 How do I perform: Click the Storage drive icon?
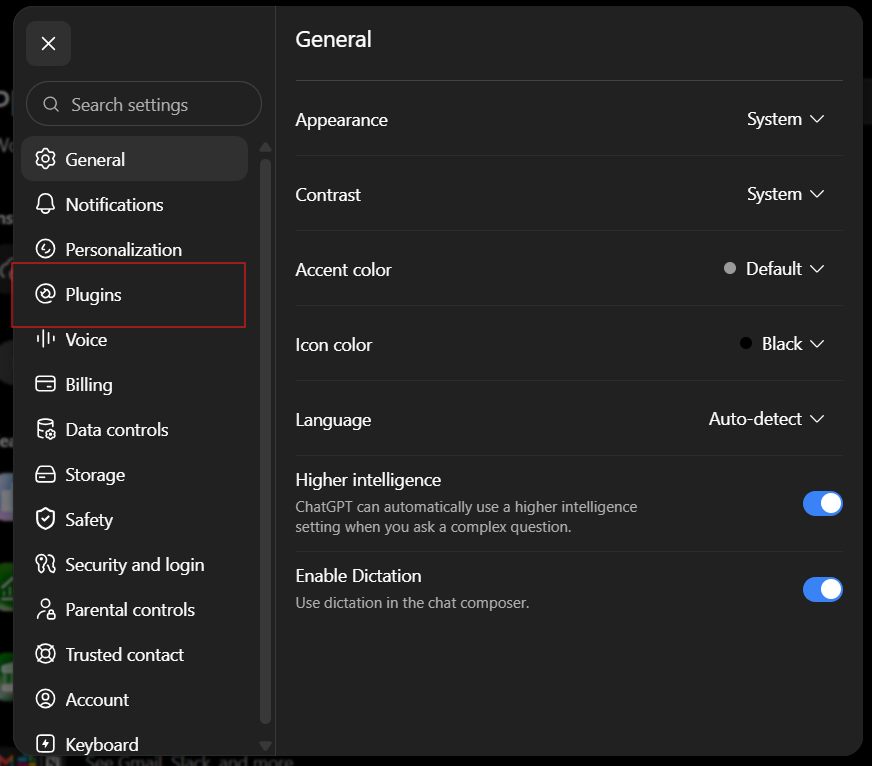click(x=46, y=475)
